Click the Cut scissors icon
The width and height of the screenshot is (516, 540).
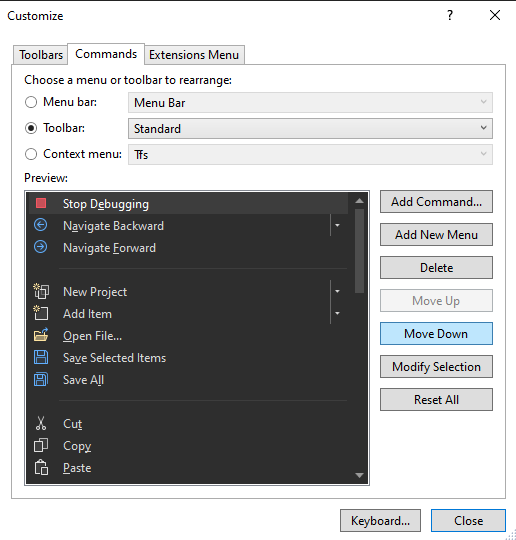pos(41,423)
